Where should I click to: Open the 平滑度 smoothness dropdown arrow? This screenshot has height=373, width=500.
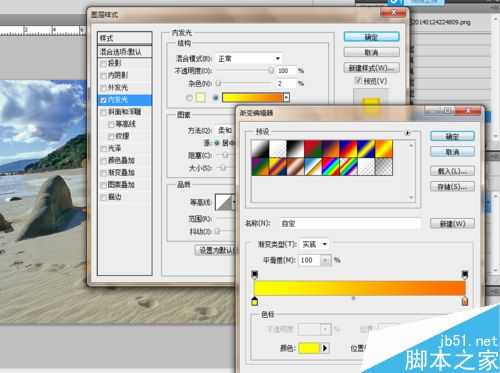[326, 260]
